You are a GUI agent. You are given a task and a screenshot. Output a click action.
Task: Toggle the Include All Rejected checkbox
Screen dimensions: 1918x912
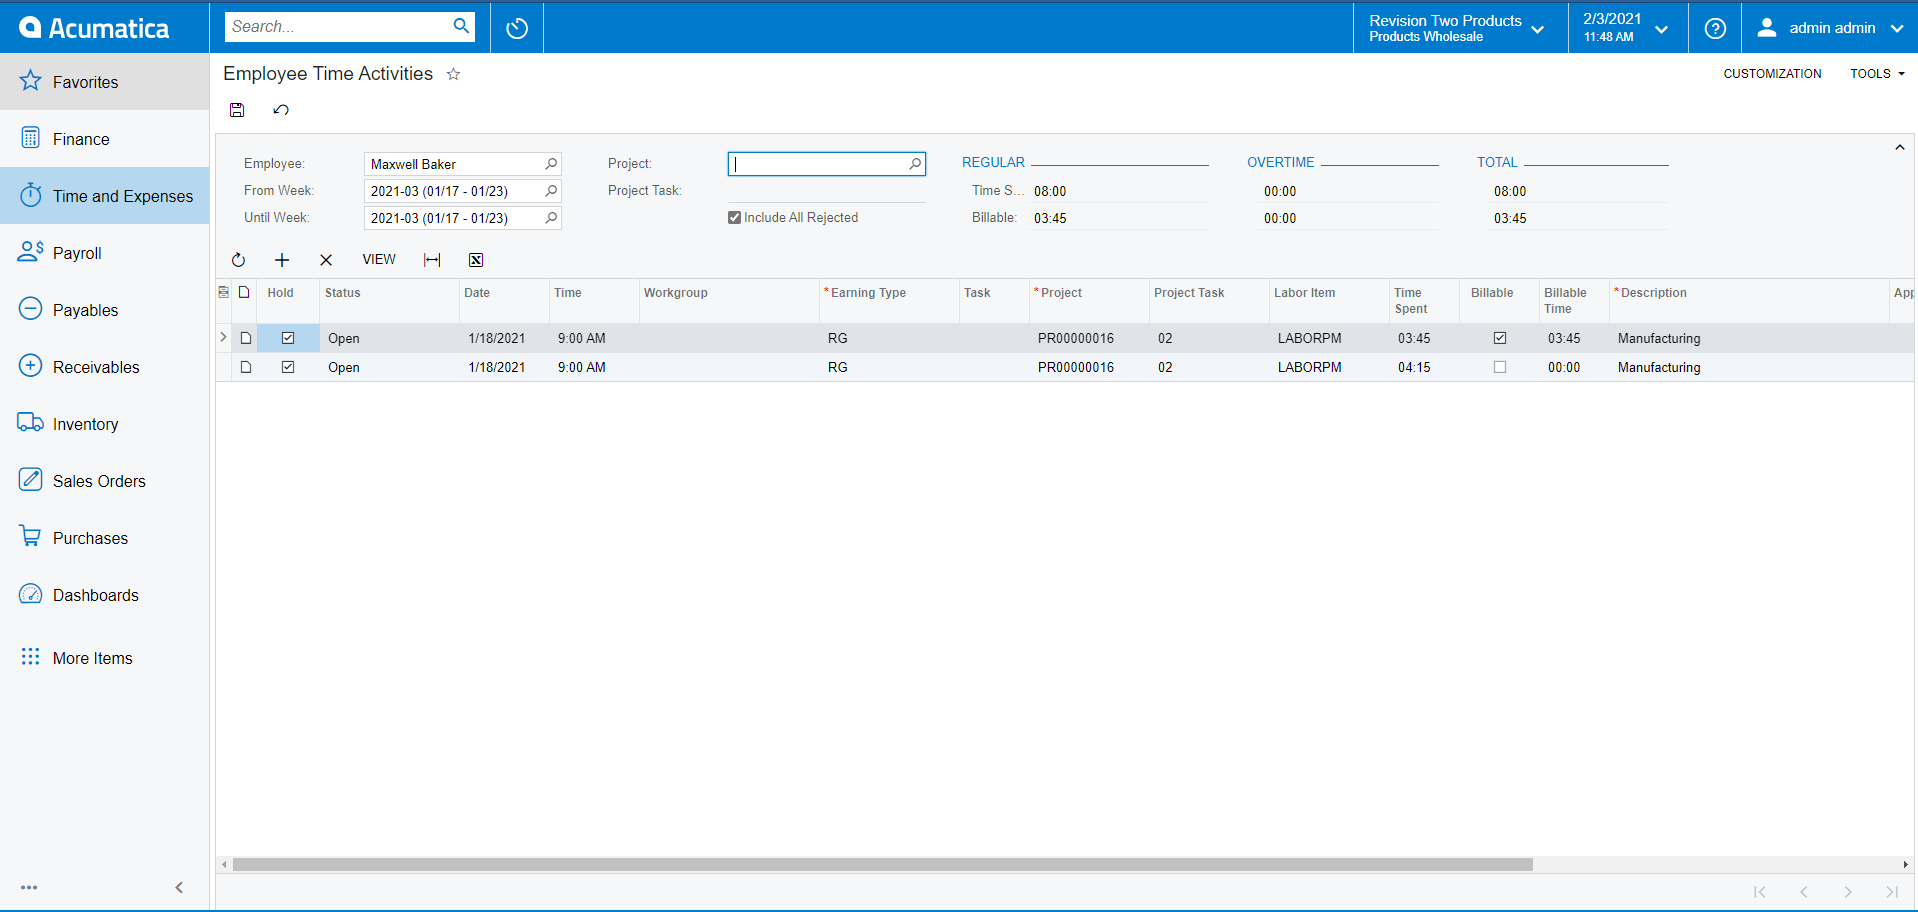735,218
